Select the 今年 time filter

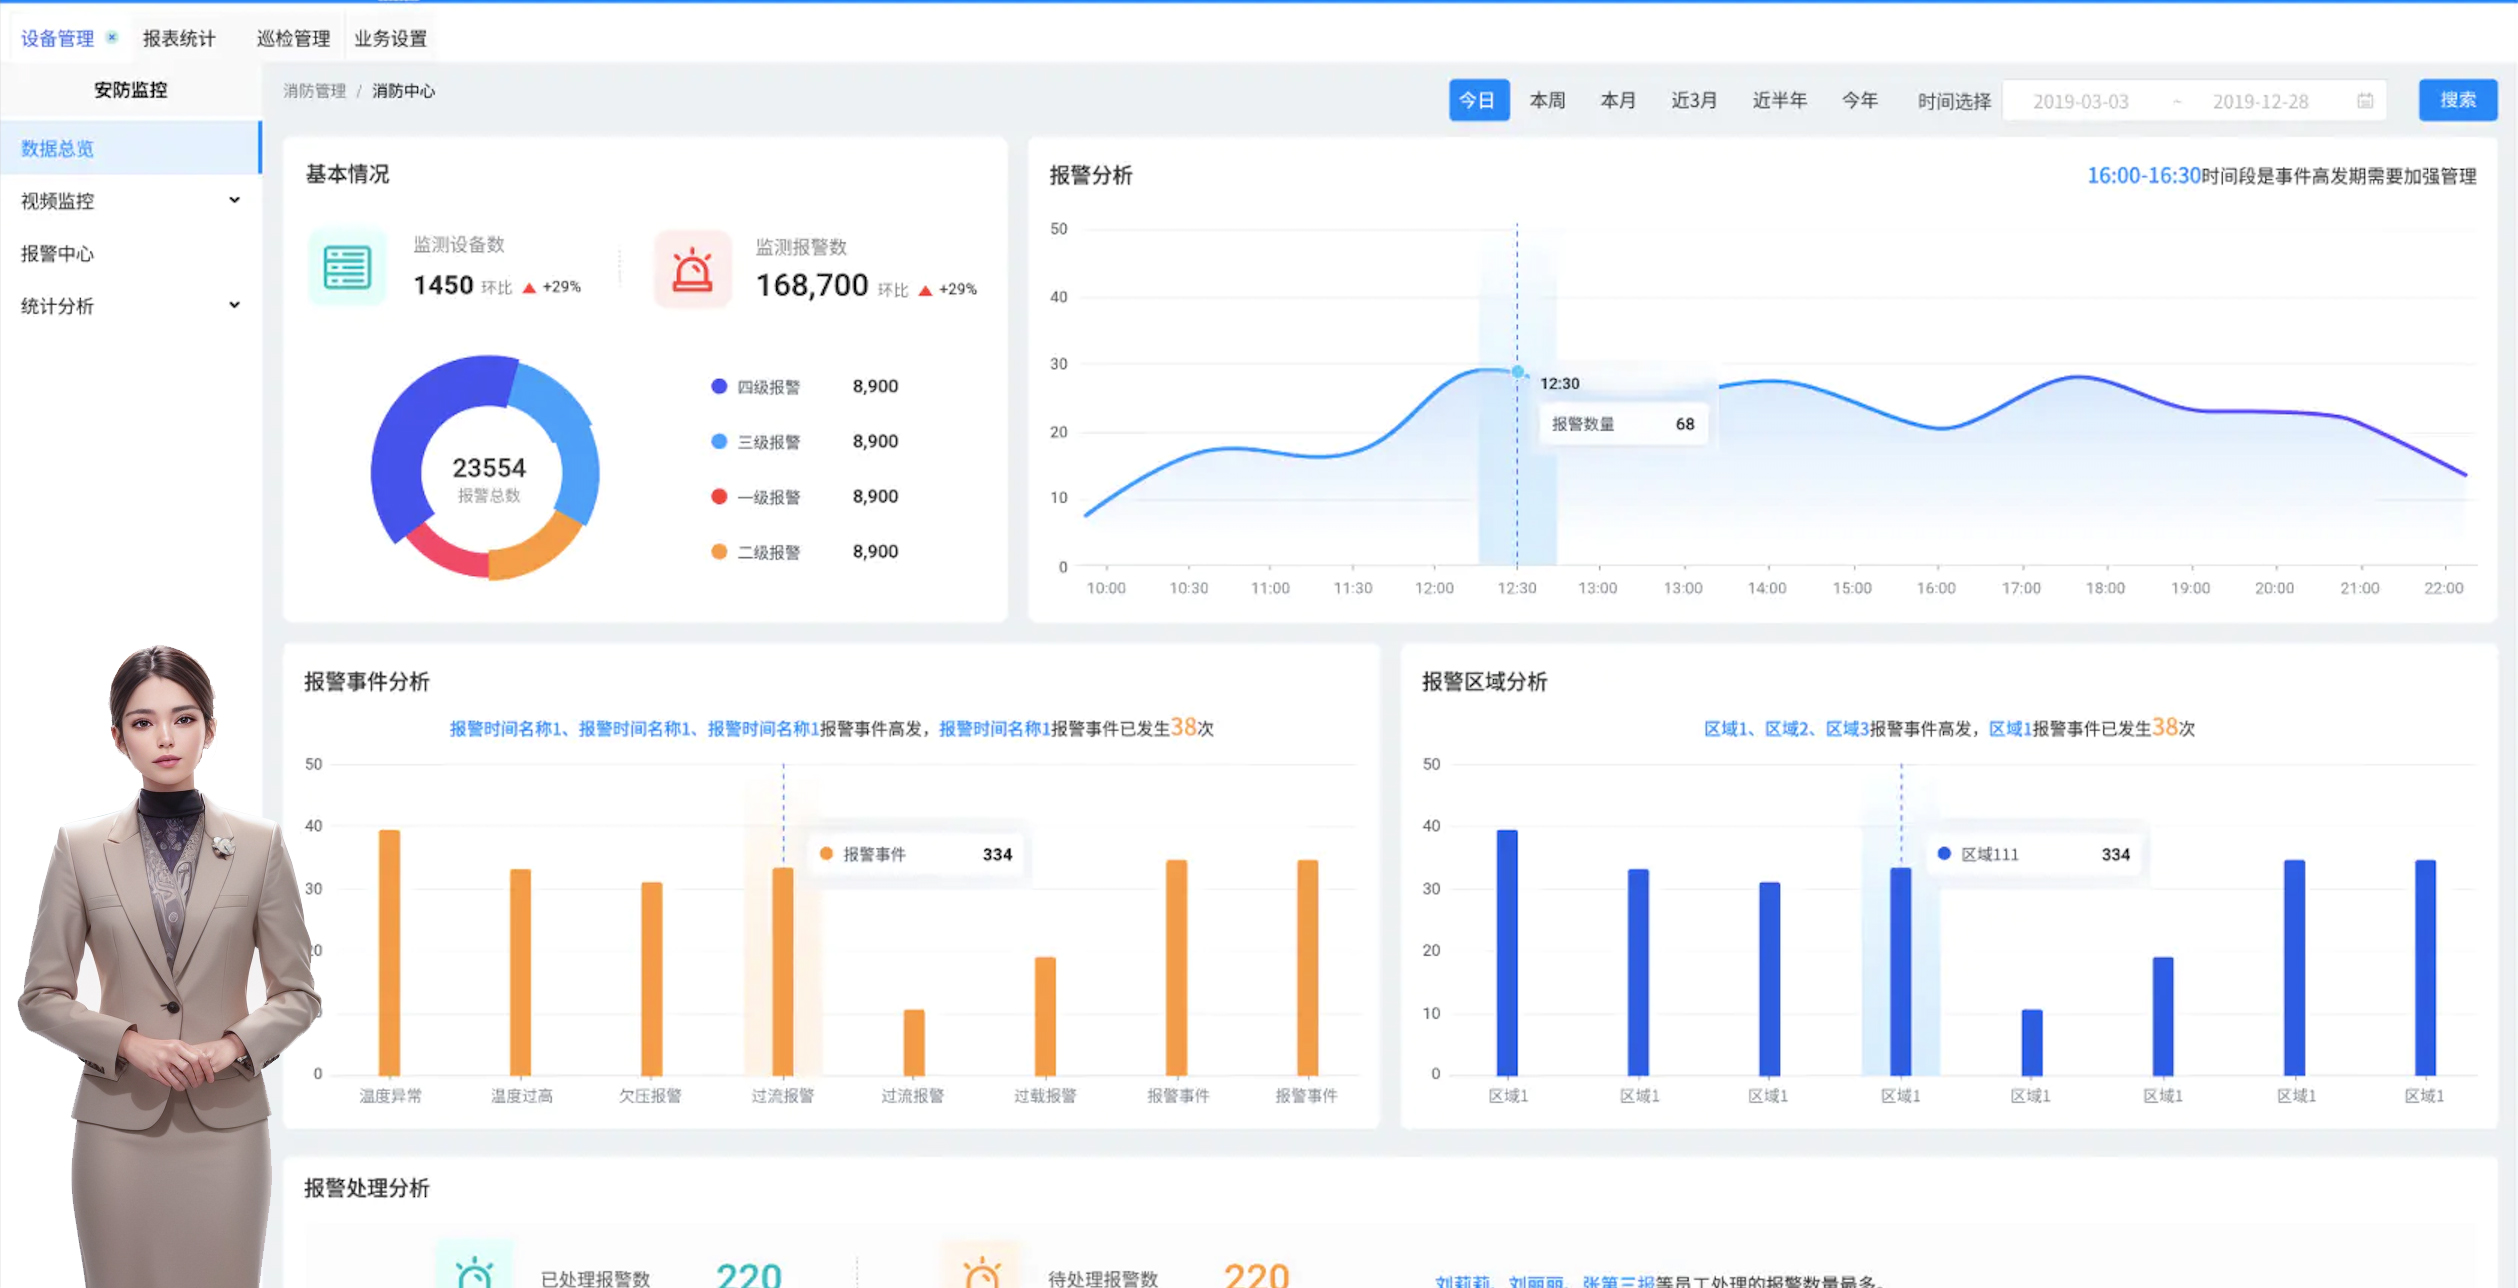[1860, 100]
